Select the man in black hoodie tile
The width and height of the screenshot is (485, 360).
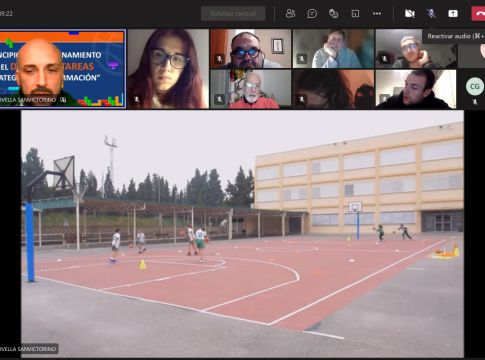(x=416, y=89)
